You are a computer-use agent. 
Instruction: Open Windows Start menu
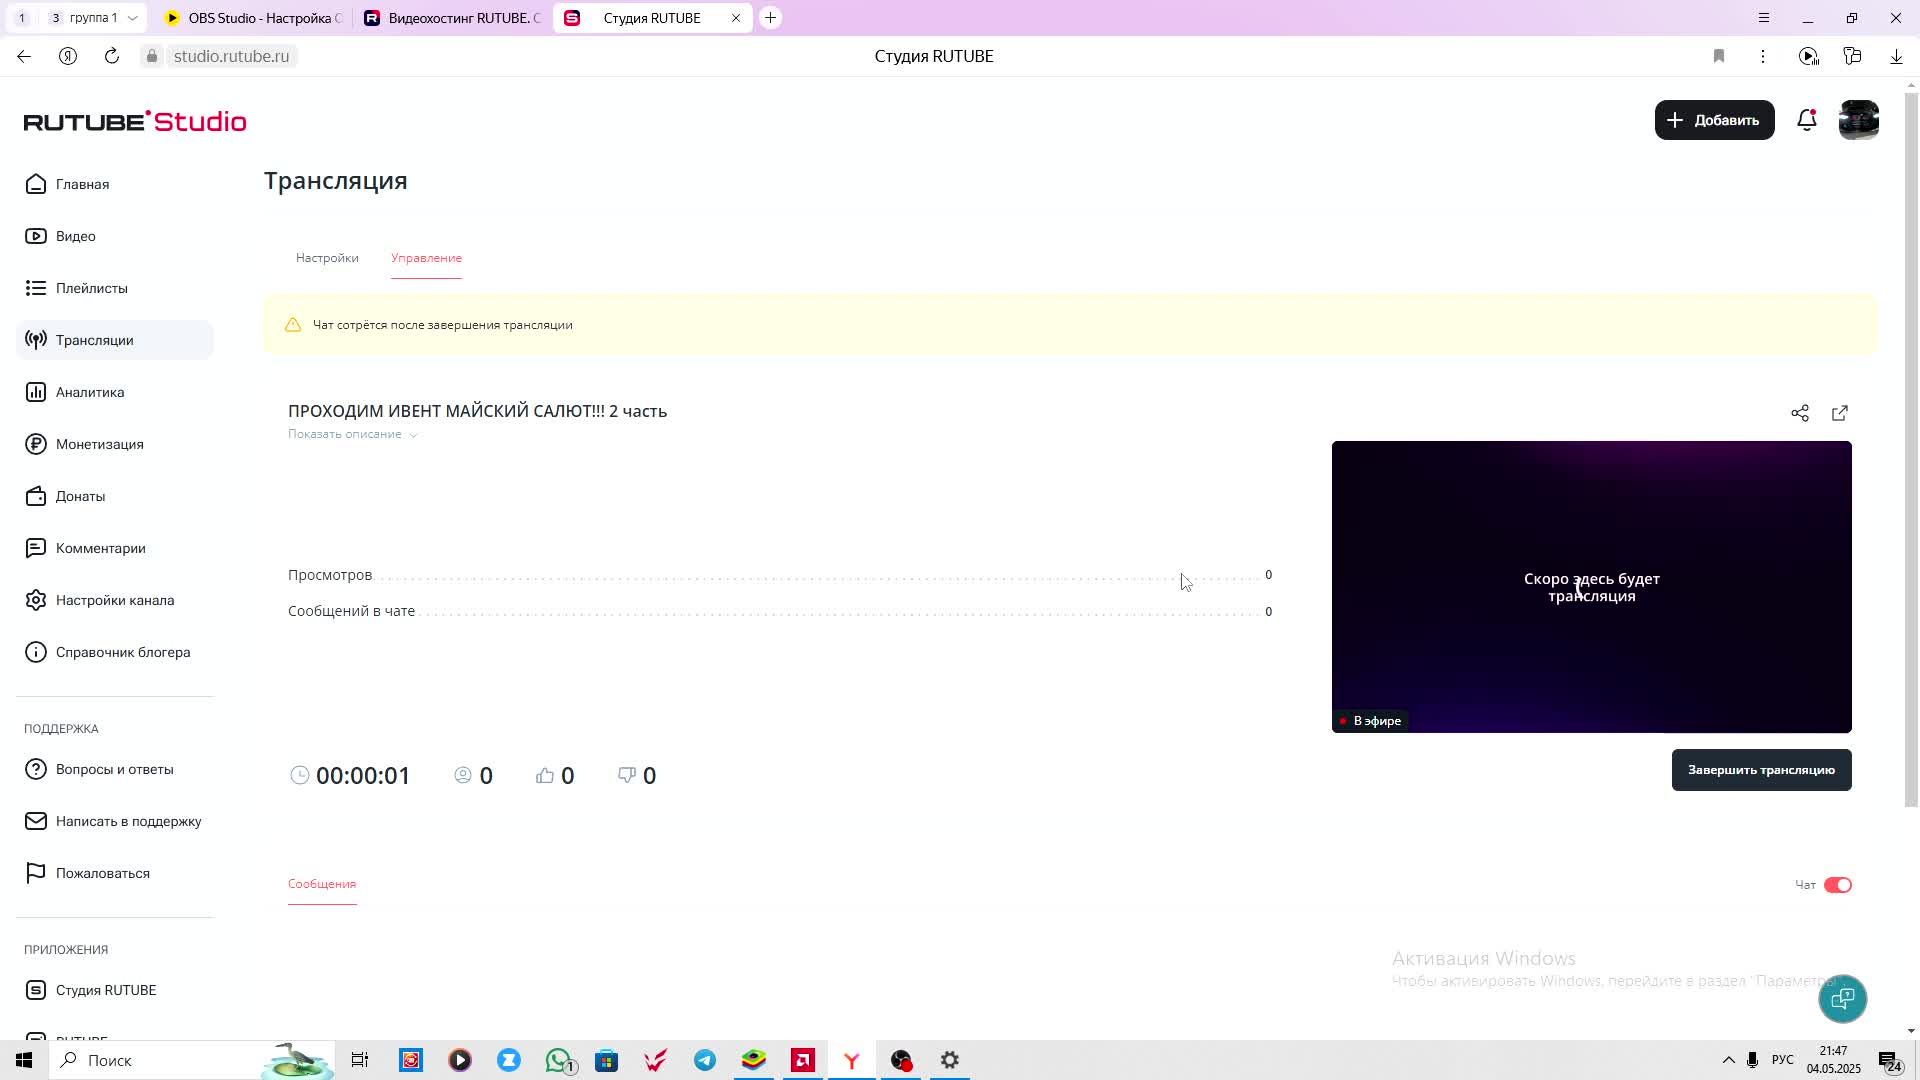point(24,1060)
